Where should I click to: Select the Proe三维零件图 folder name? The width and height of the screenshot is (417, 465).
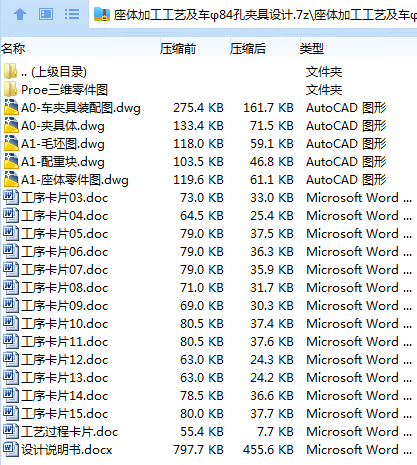[64, 90]
